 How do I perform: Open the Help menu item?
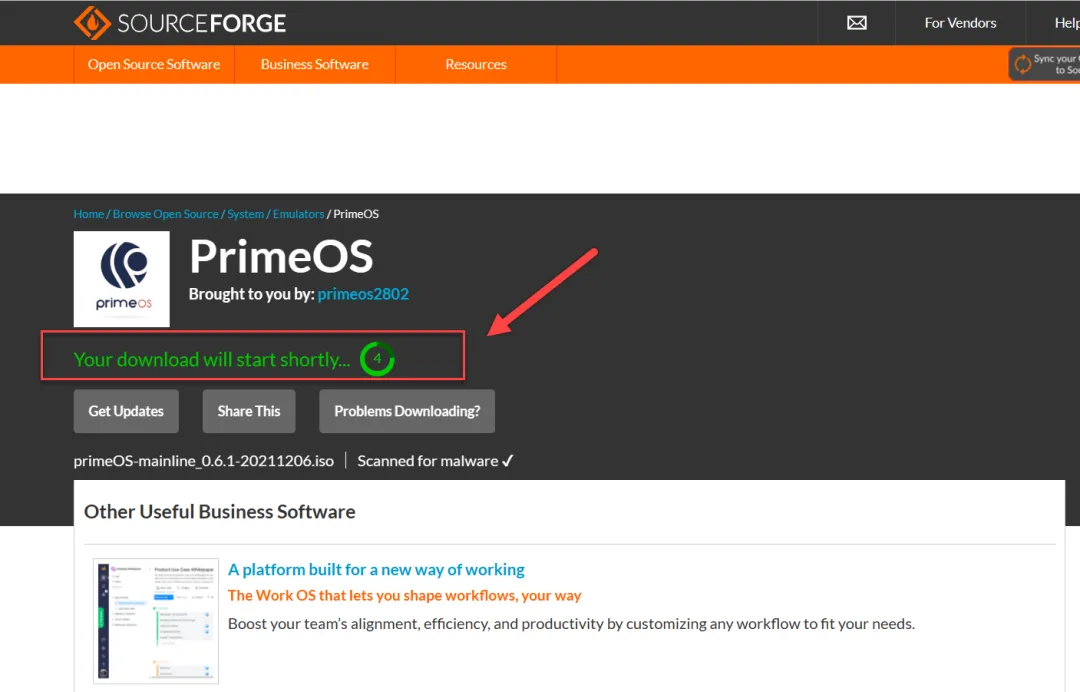1065,22
